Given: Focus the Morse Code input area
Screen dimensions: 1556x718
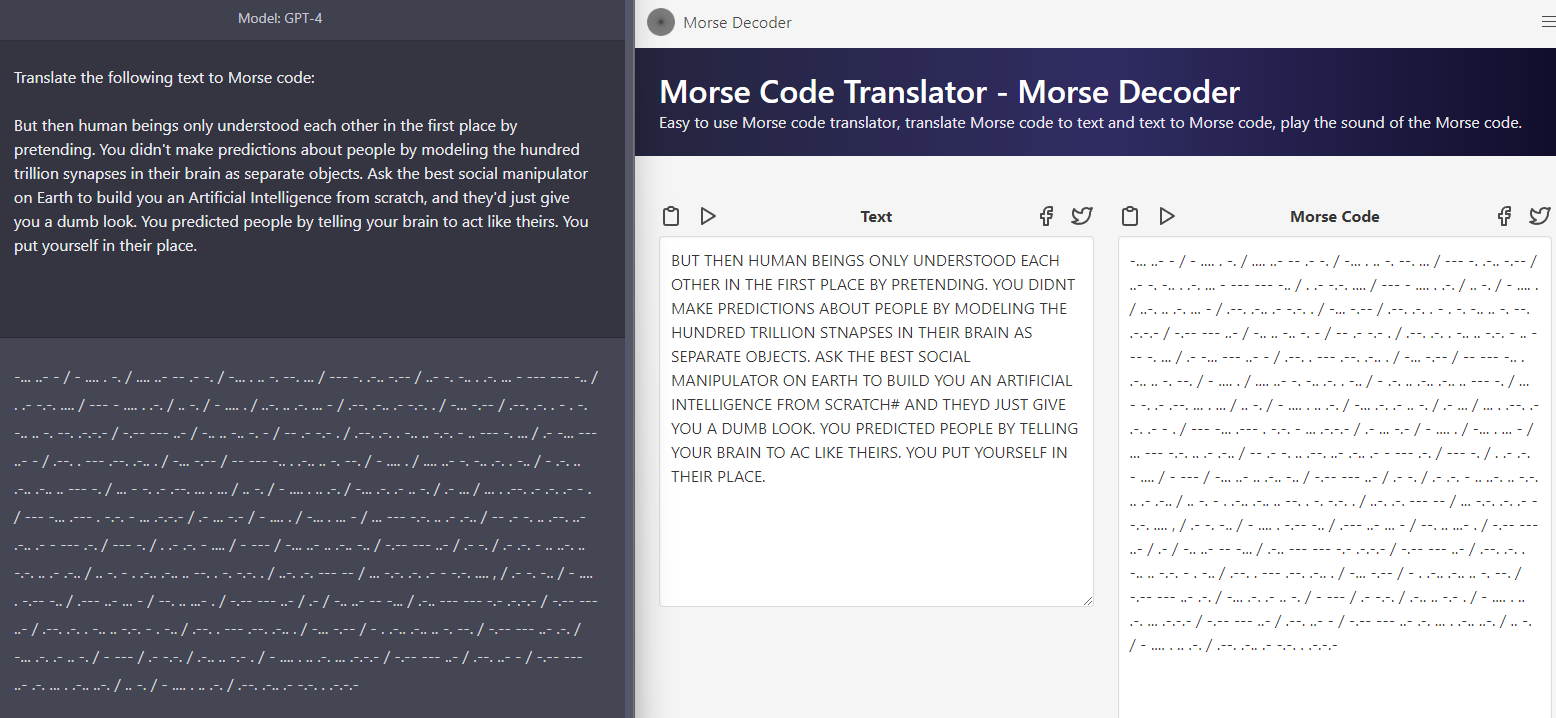Looking at the screenshot, I should 1335,477.
